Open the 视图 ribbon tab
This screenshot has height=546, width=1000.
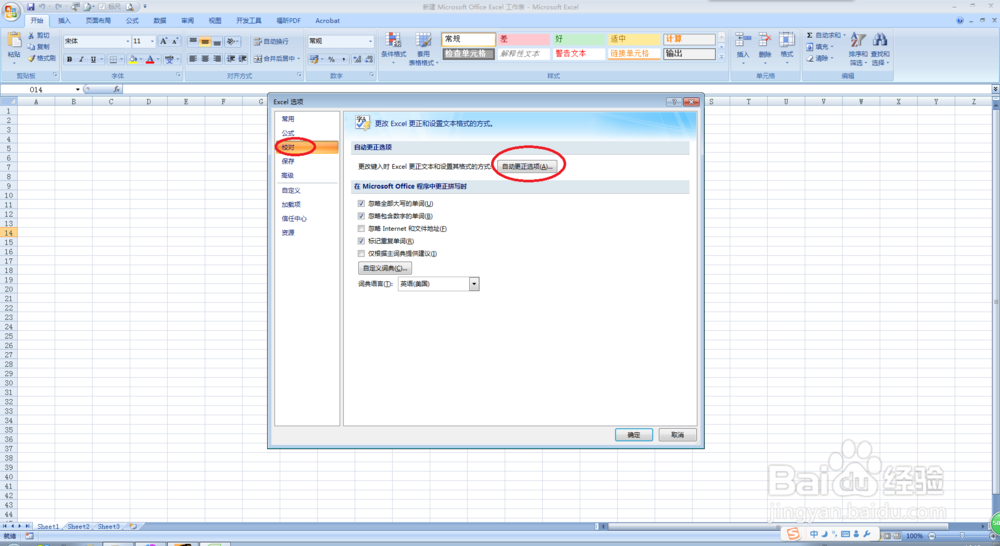pos(215,20)
